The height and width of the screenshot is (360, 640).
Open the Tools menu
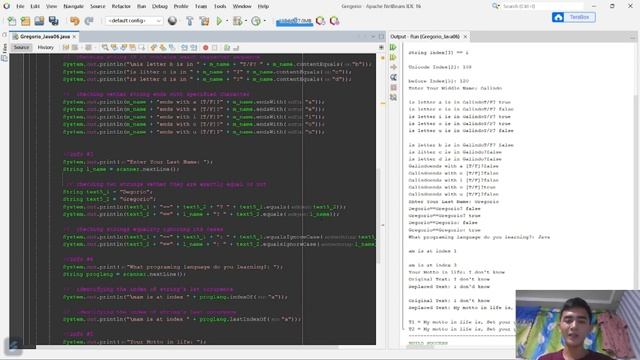pos(220,6)
